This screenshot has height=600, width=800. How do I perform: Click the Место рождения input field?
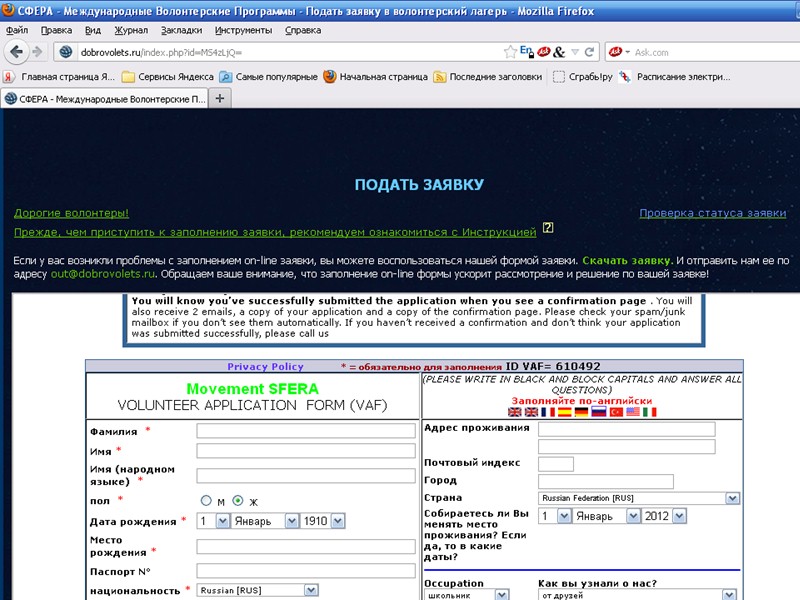tap(306, 546)
